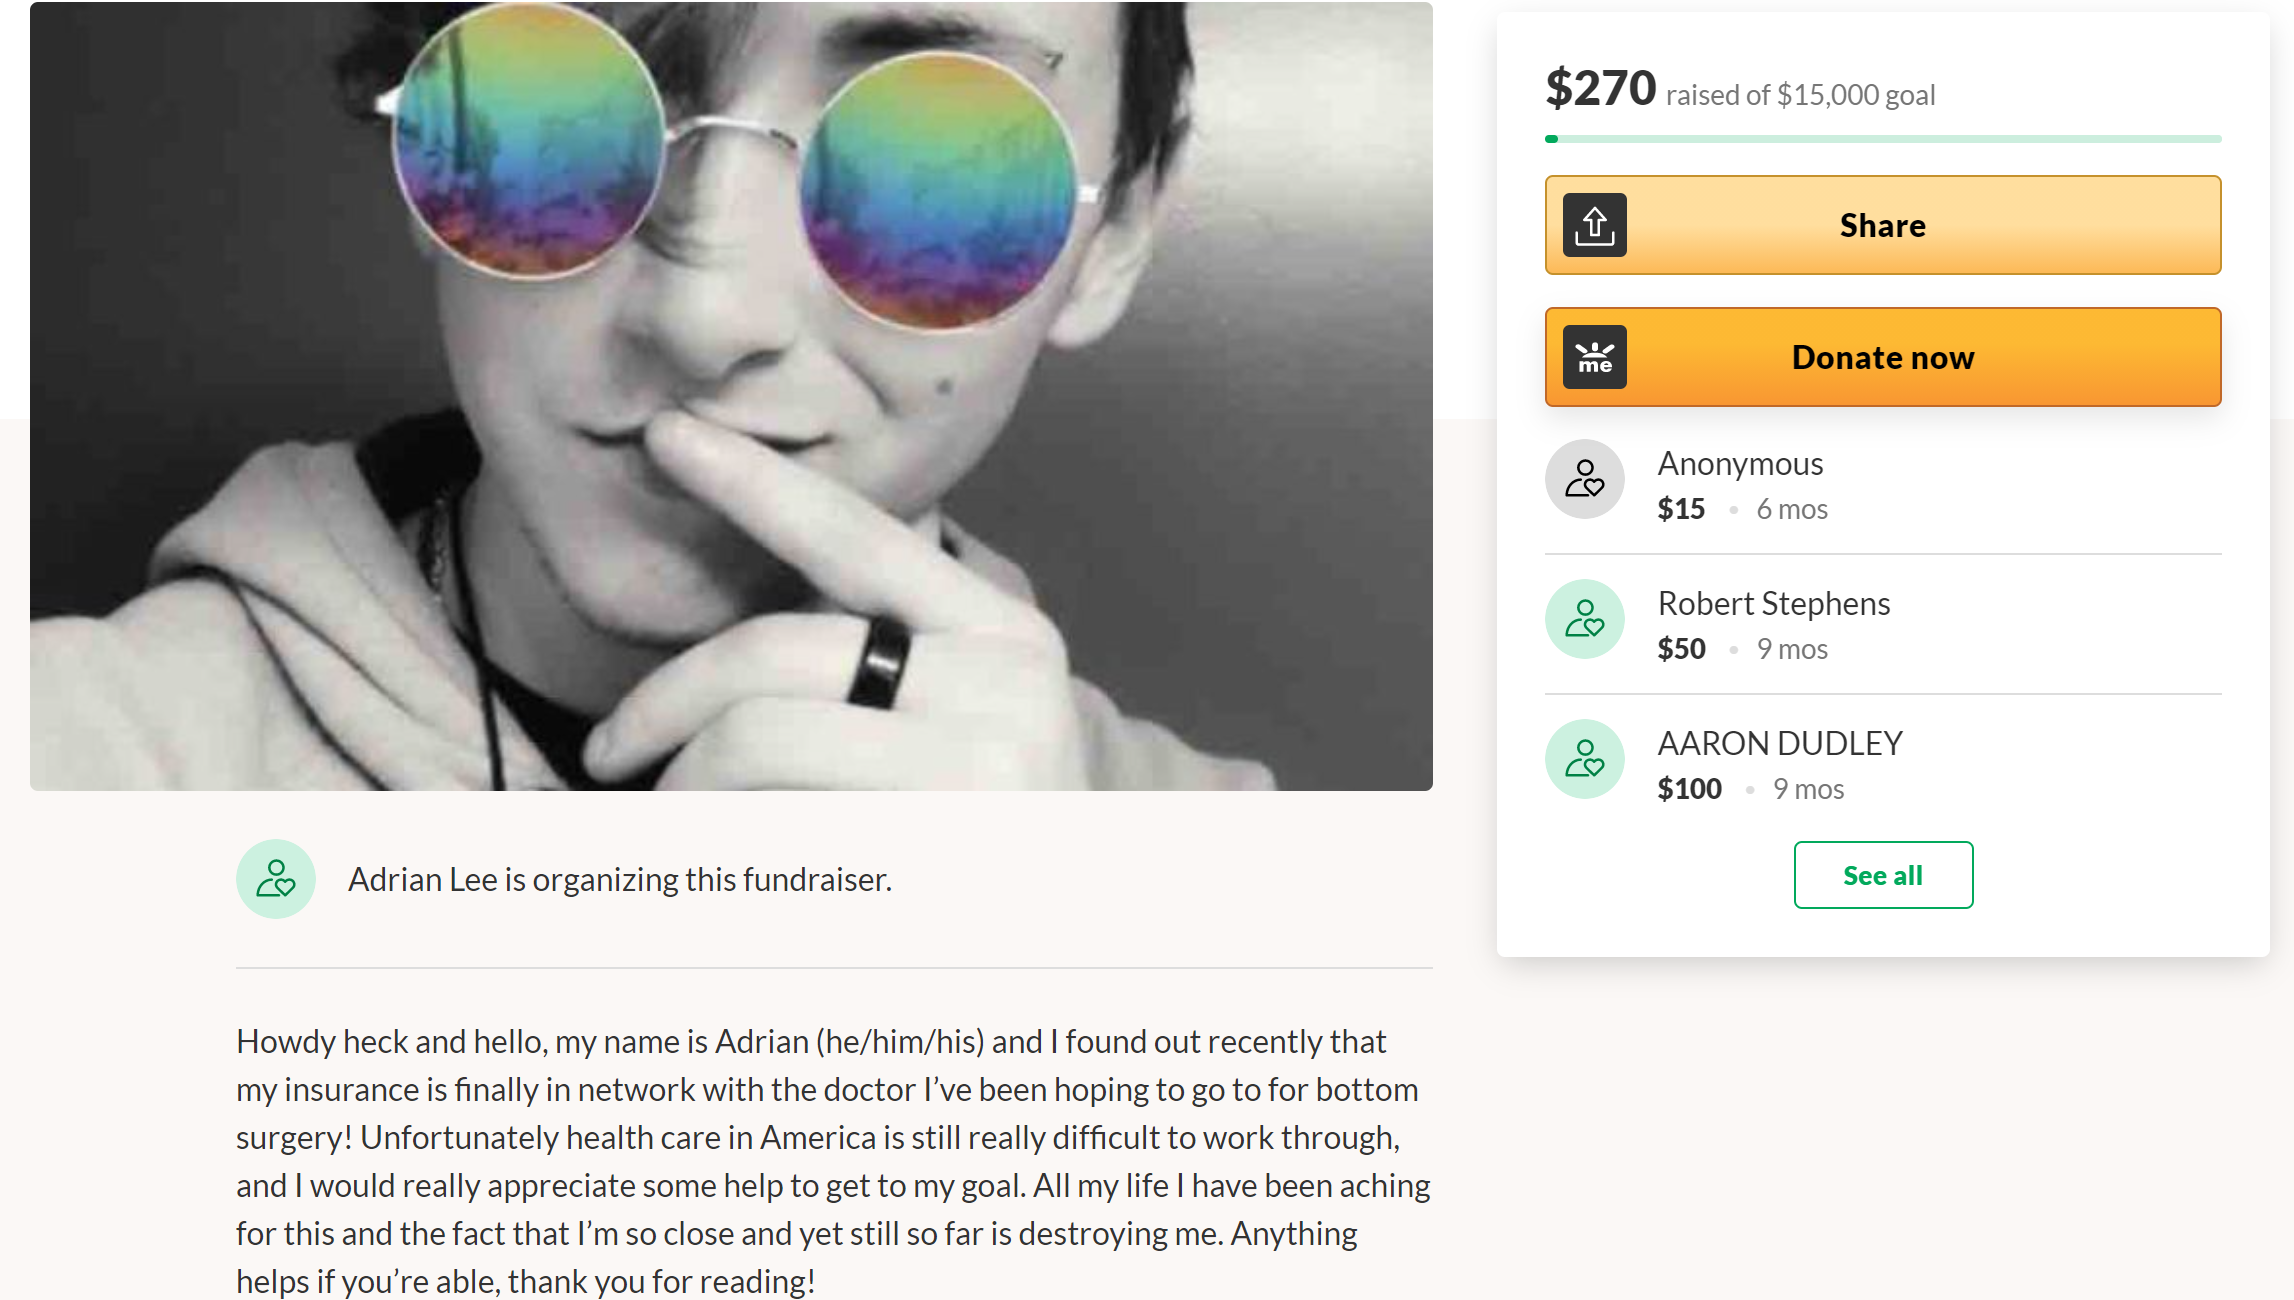Open the full donor list with See all
The height and width of the screenshot is (1300, 2294).
click(1882, 875)
